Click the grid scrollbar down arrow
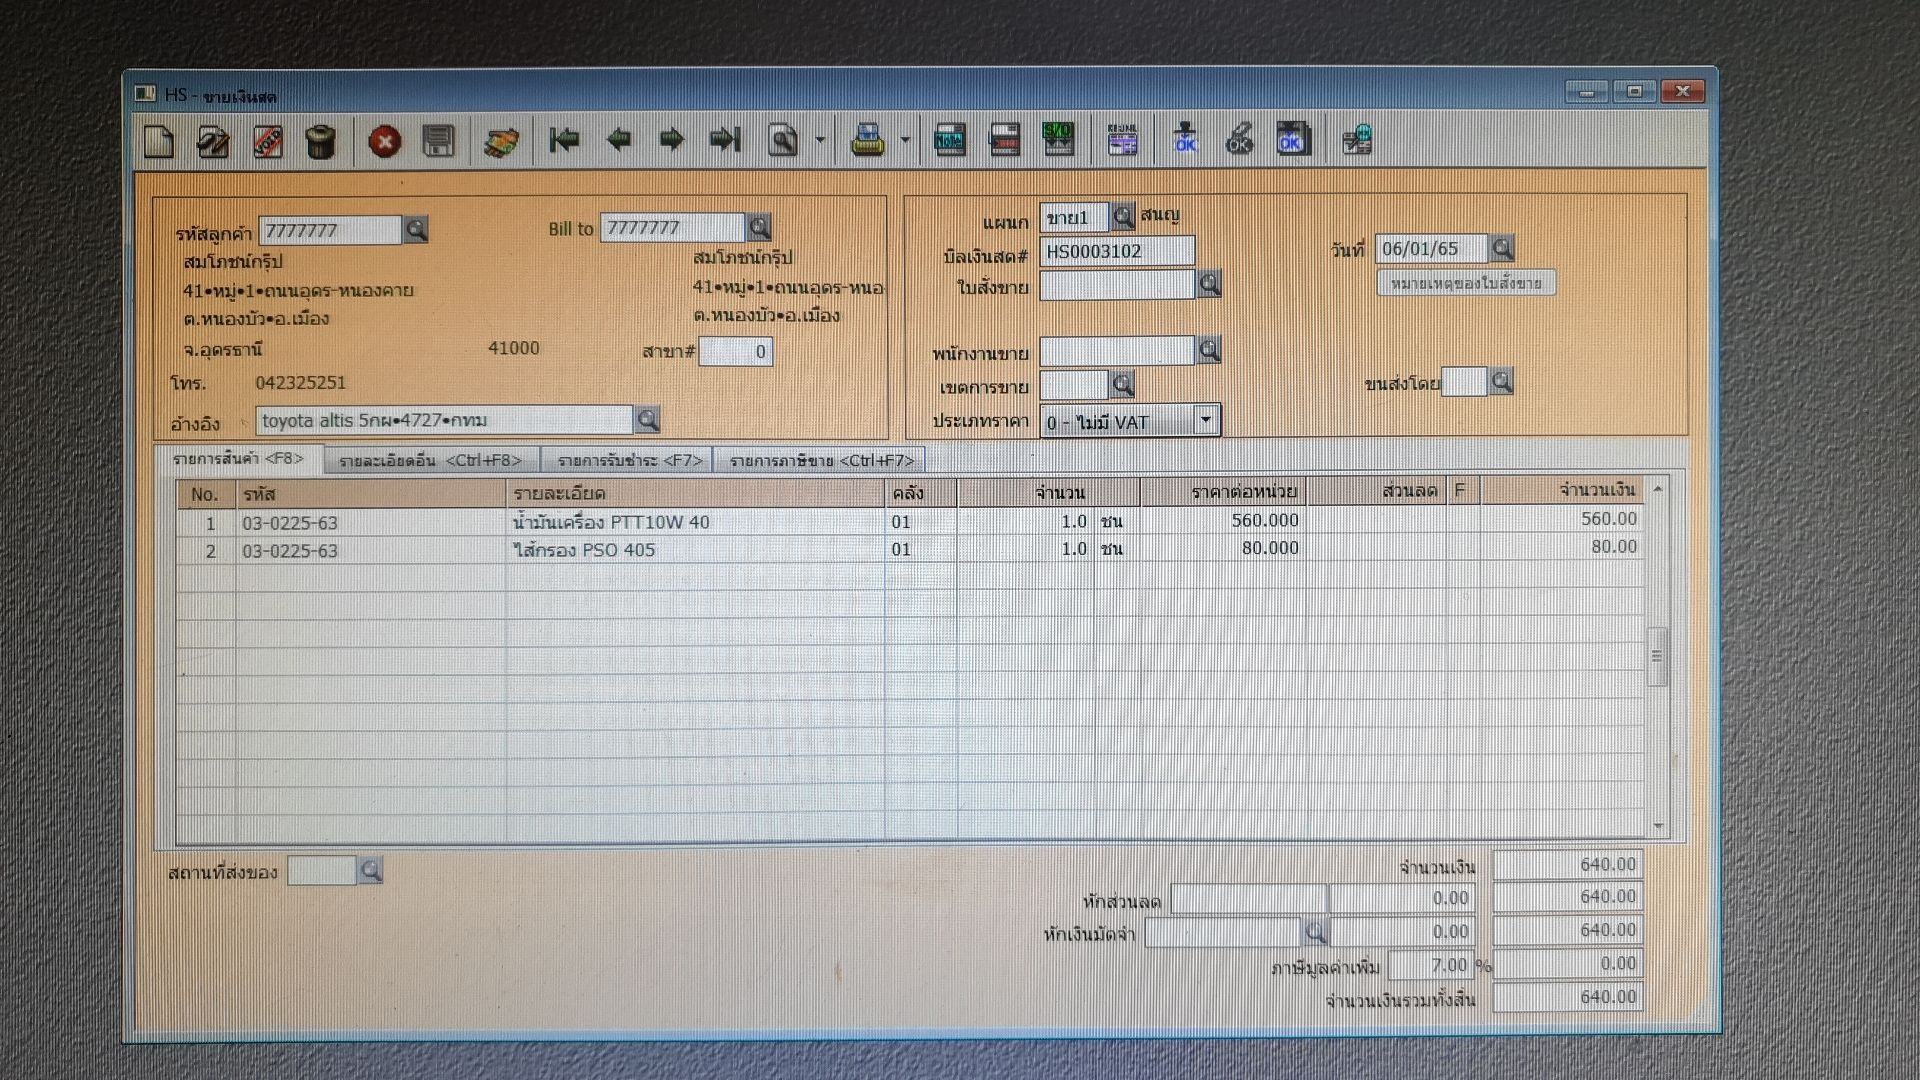 coord(1658,826)
